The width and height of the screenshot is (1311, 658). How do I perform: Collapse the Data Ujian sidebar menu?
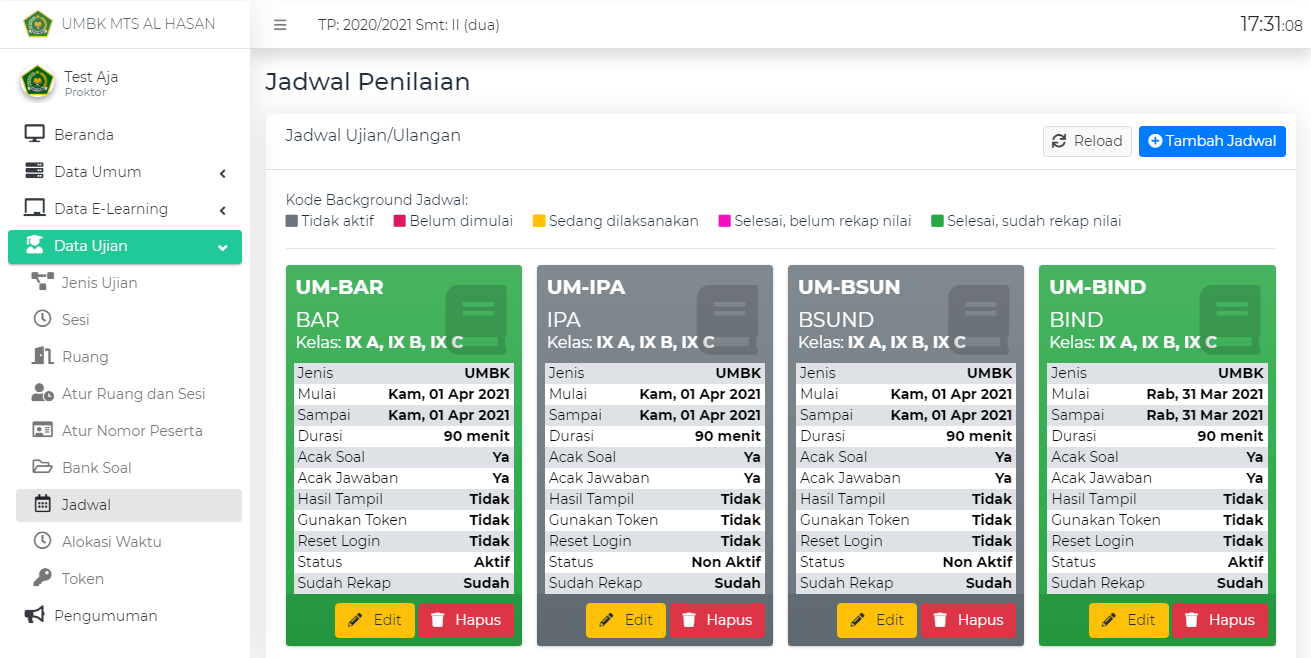point(125,246)
